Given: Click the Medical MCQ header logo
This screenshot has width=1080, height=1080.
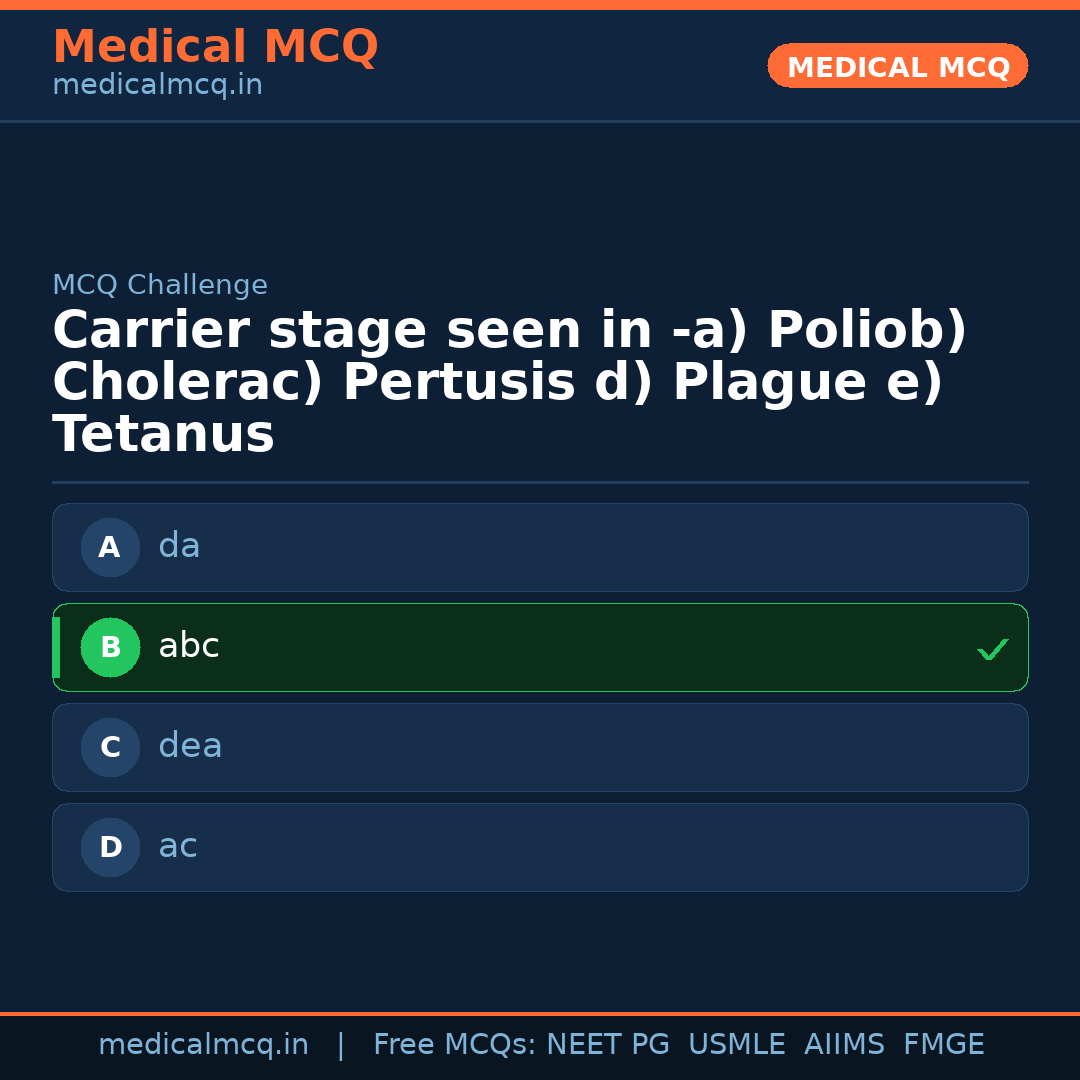Looking at the screenshot, I should (x=215, y=47).
